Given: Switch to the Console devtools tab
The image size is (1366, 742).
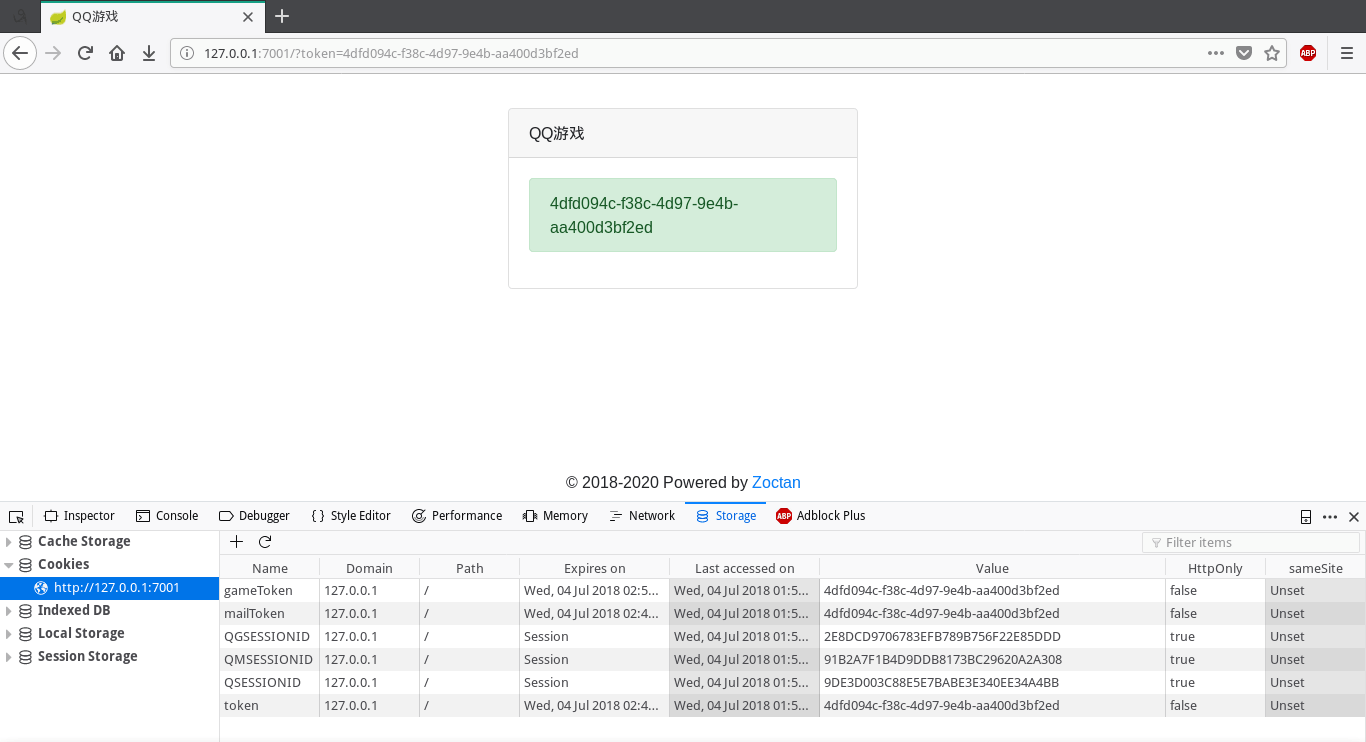Looking at the screenshot, I should (x=167, y=516).
